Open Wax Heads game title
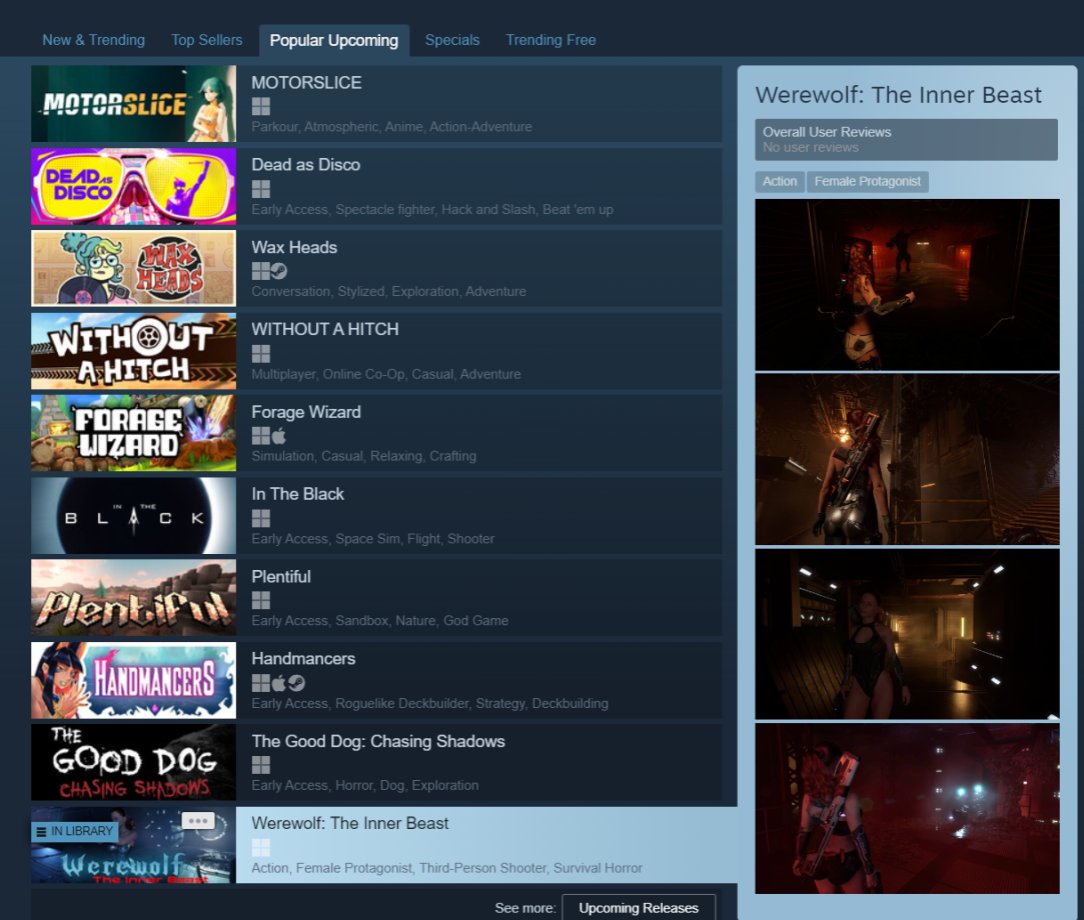 point(294,247)
